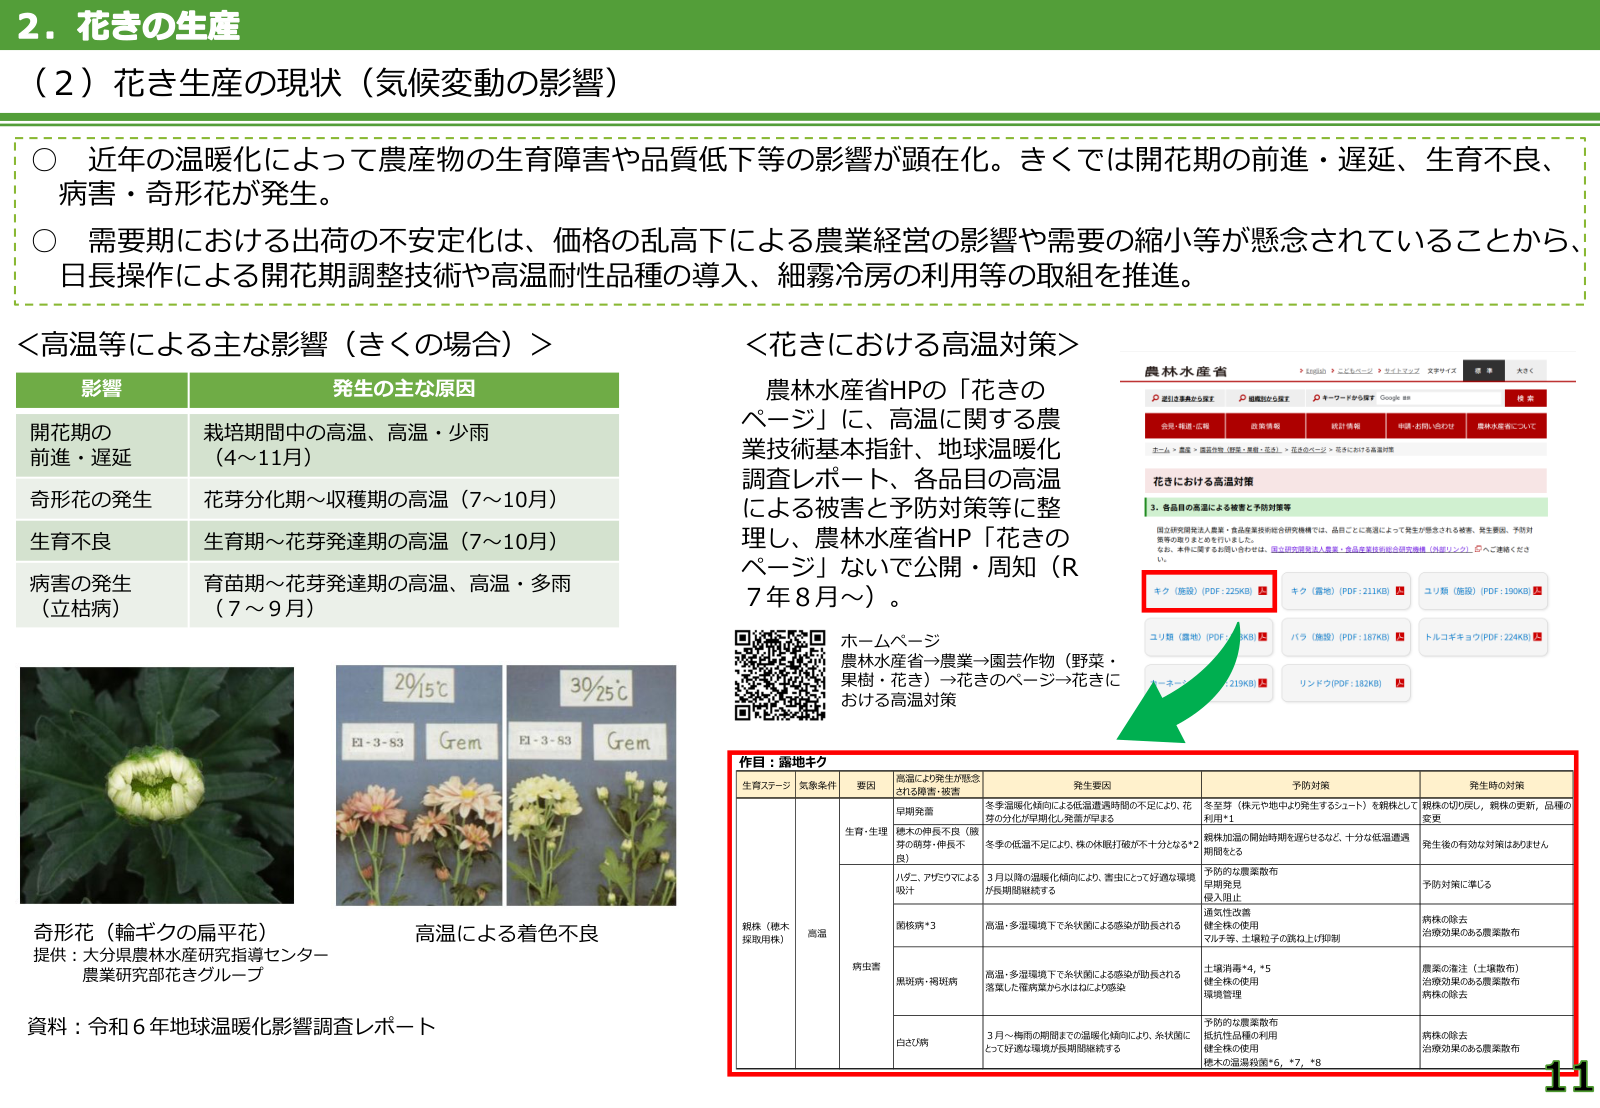Image resolution: width=1600 pixels, height=1108 pixels.
Task: Click the PDF icon on トルコギキョウ link
Action: coord(1537,637)
